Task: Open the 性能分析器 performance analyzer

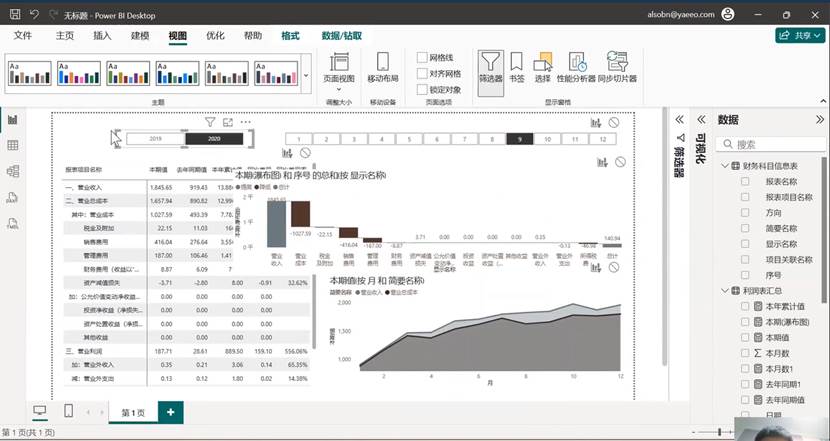Action: [x=576, y=67]
